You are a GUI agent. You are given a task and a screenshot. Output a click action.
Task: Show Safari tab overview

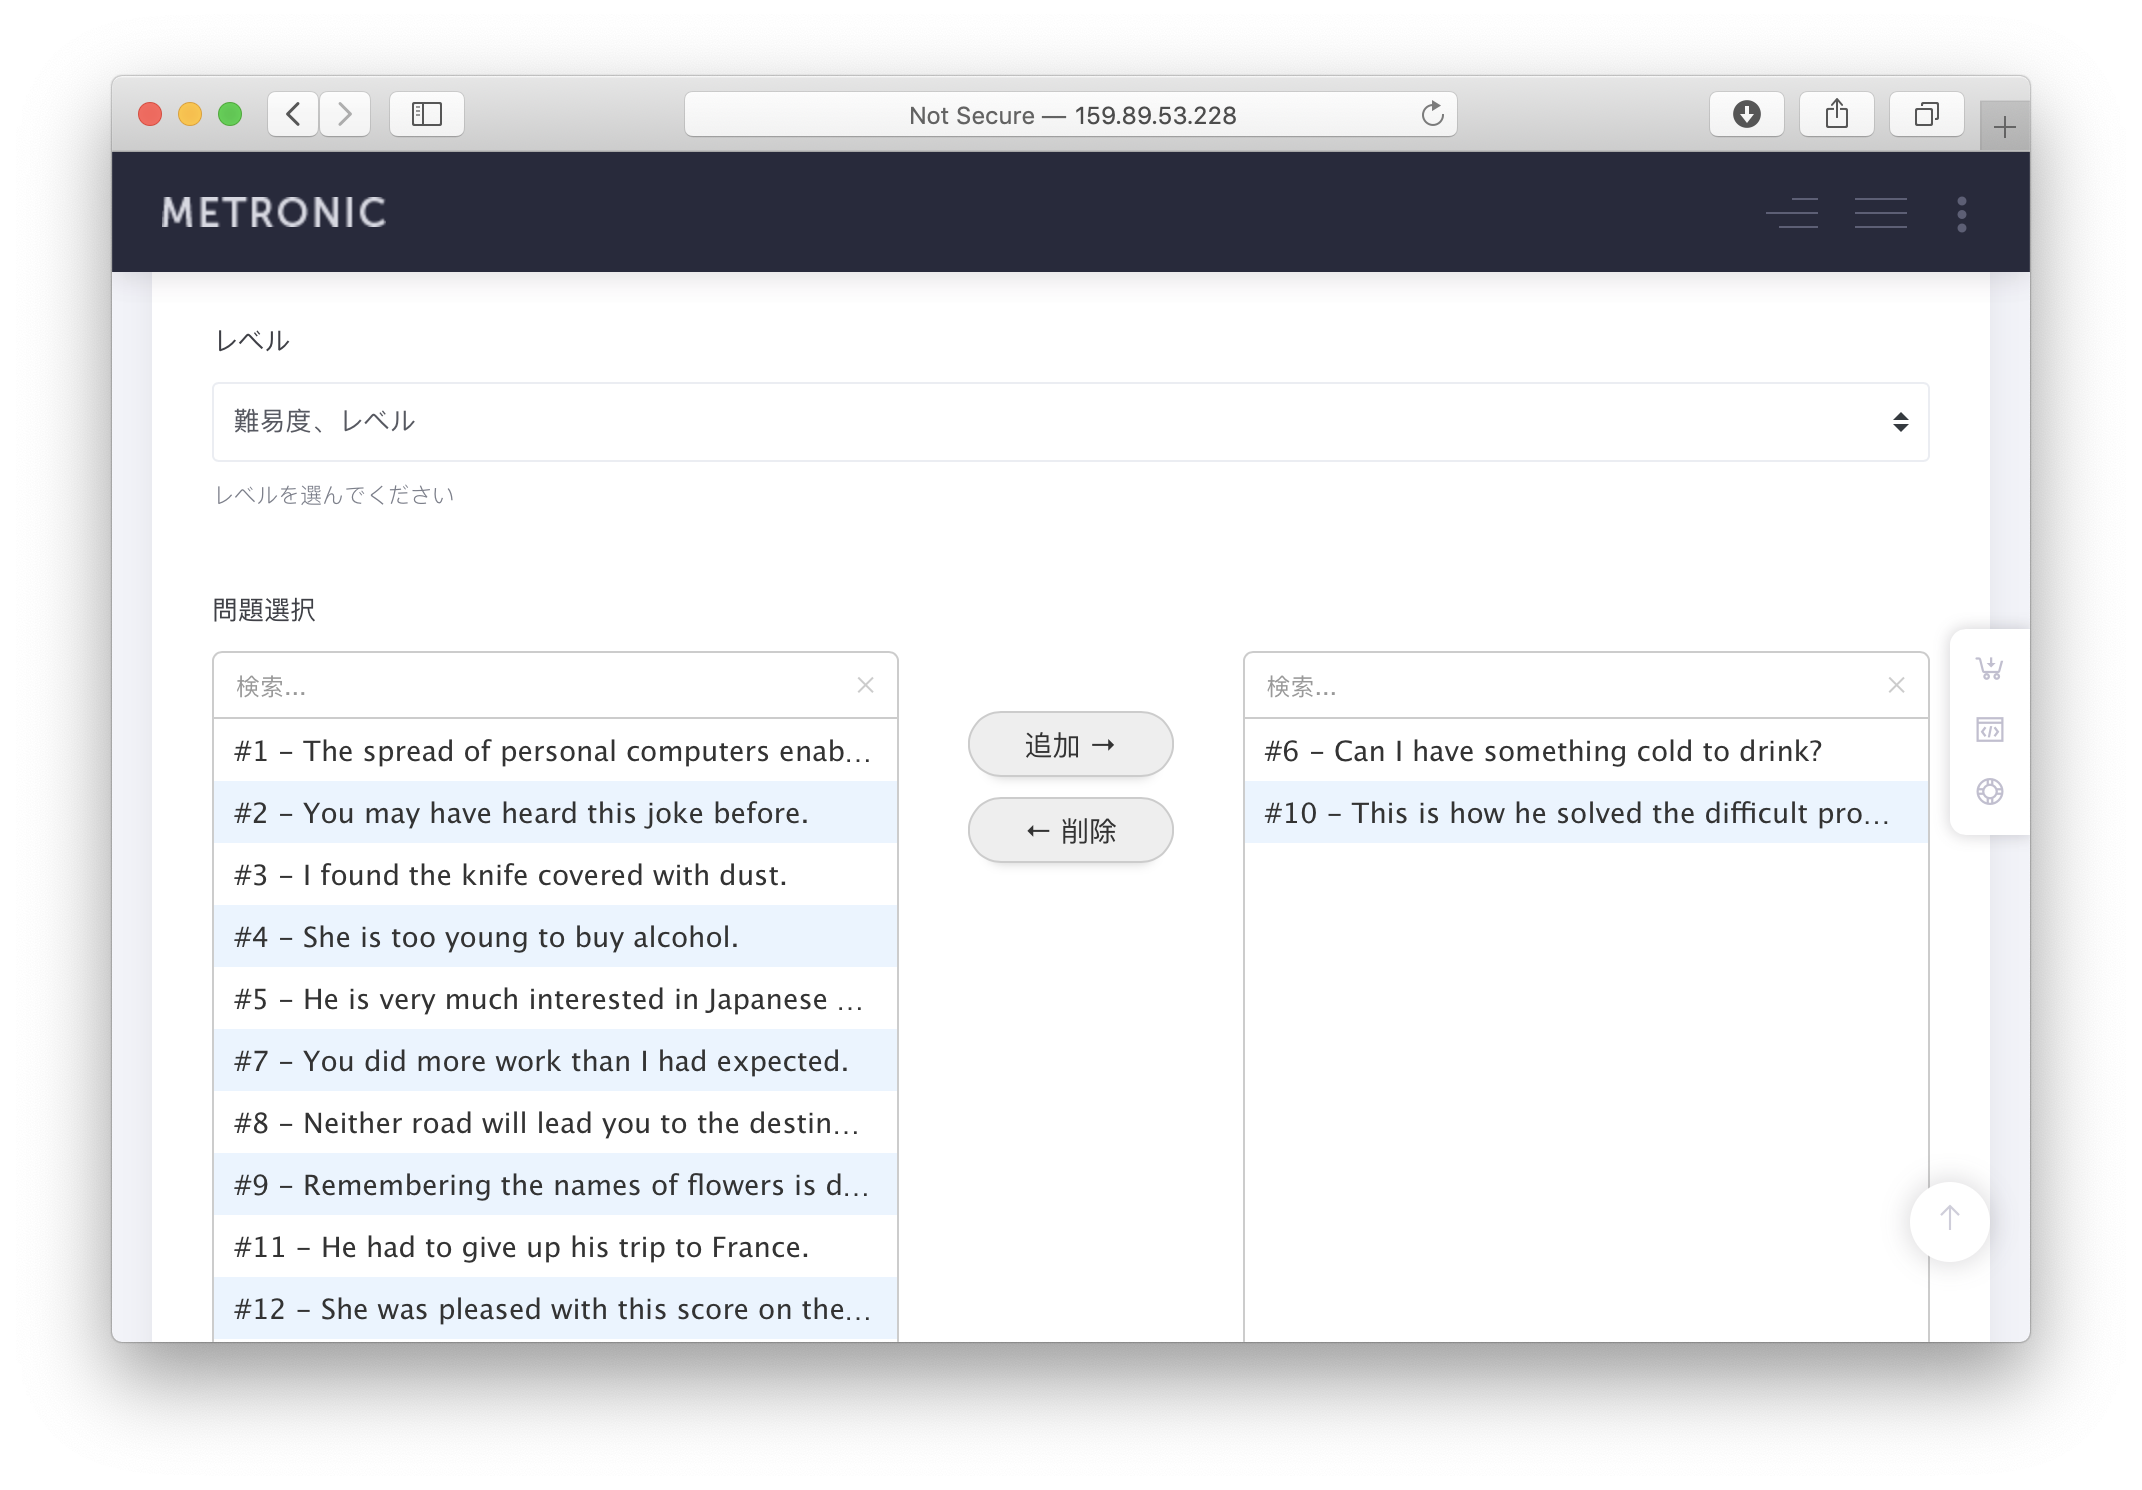1926,114
